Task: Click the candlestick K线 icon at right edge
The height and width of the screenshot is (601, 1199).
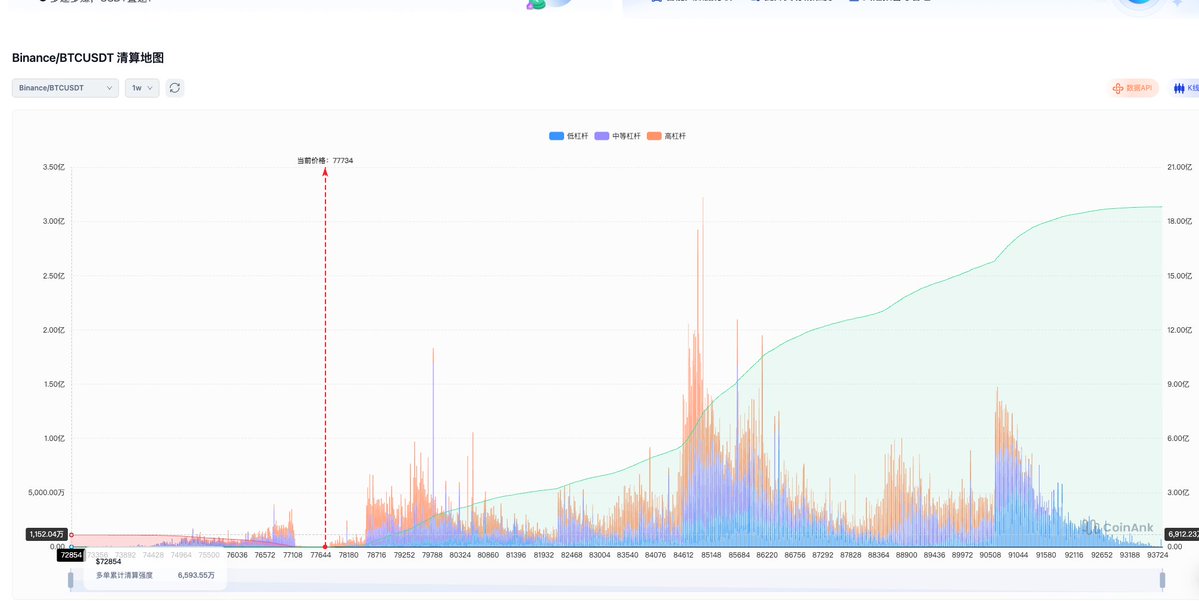Action: [1179, 88]
